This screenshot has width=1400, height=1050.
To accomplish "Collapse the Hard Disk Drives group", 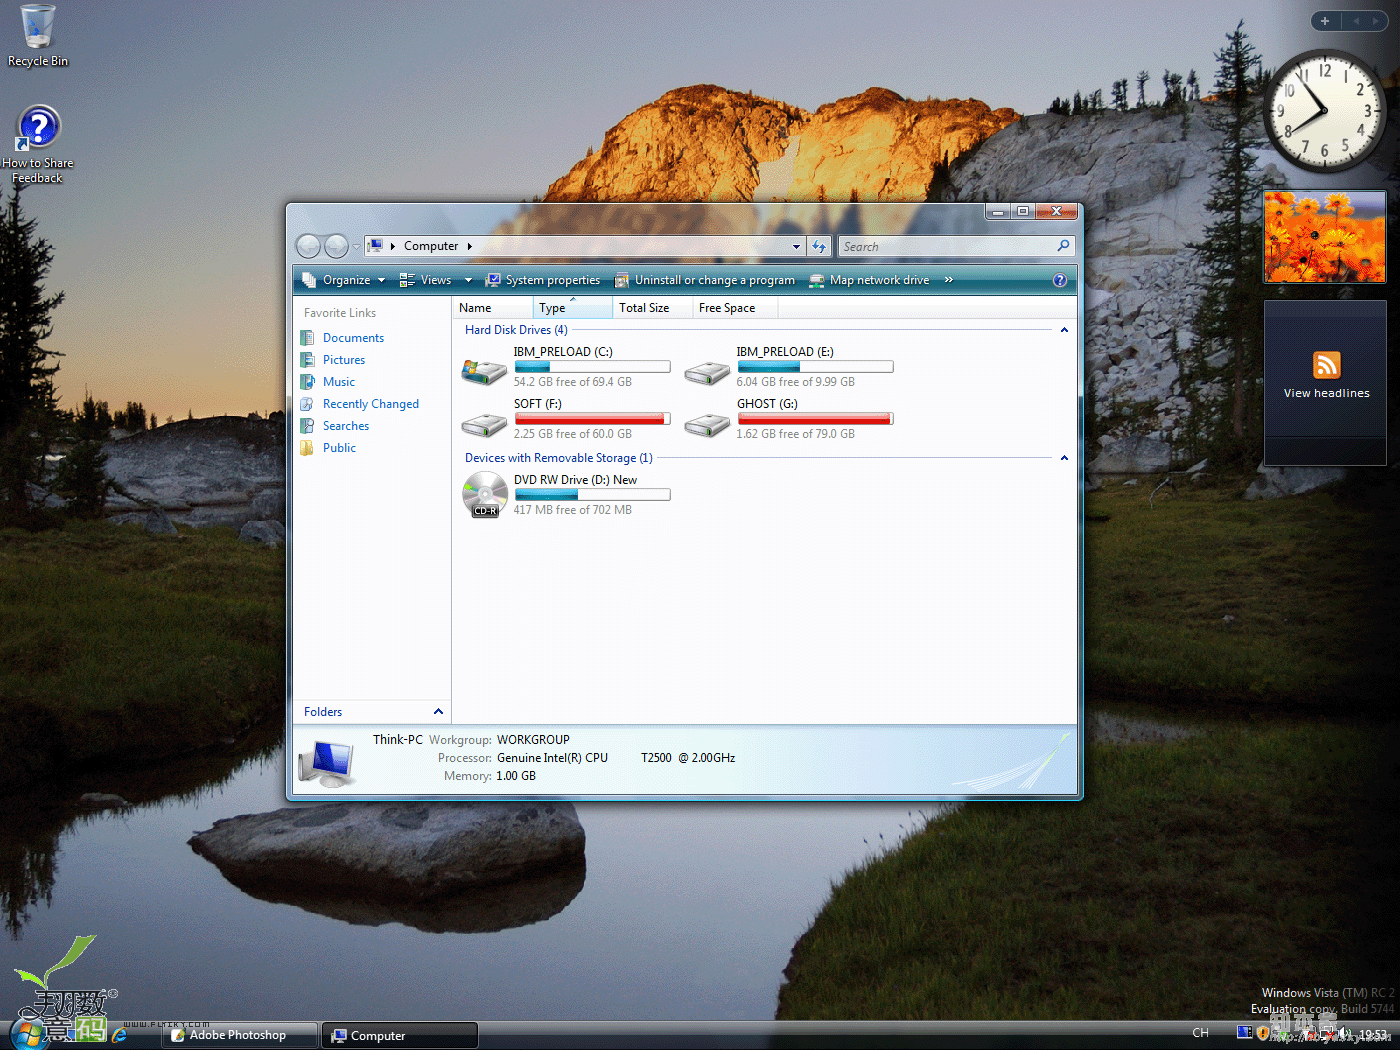I will point(1064,330).
